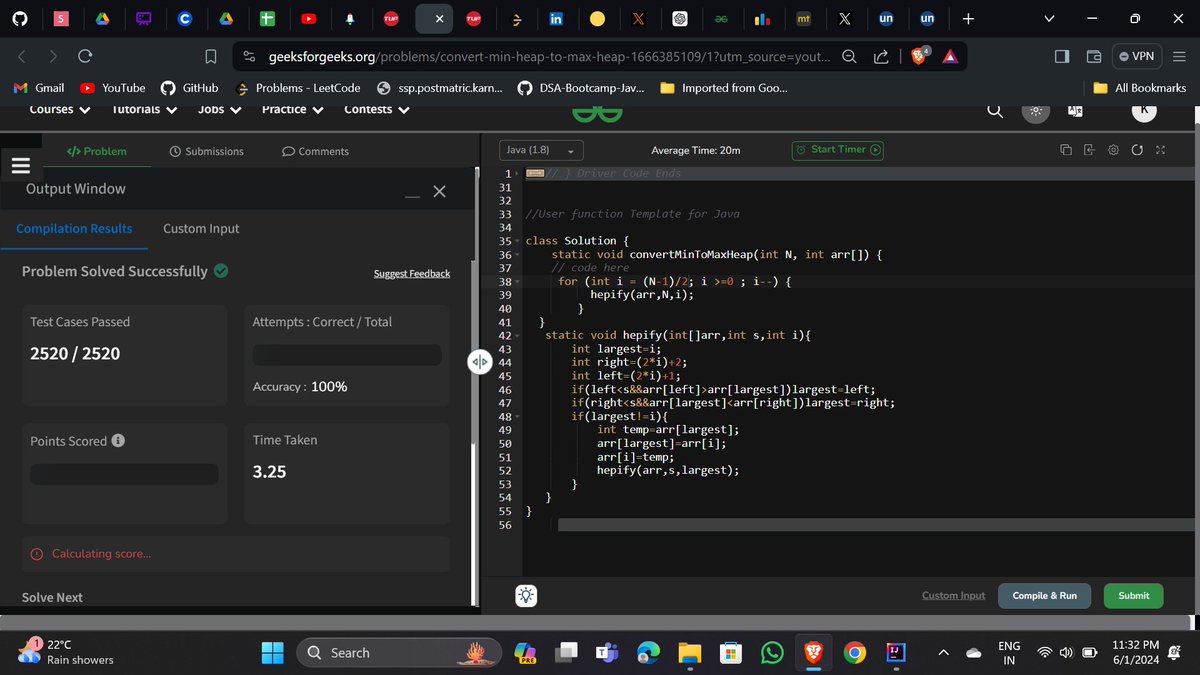Image resolution: width=1200 pixels, height=675 pixels.
Task: Click the zoom magnifier icon in the address bar
Action: coord(849,57)
